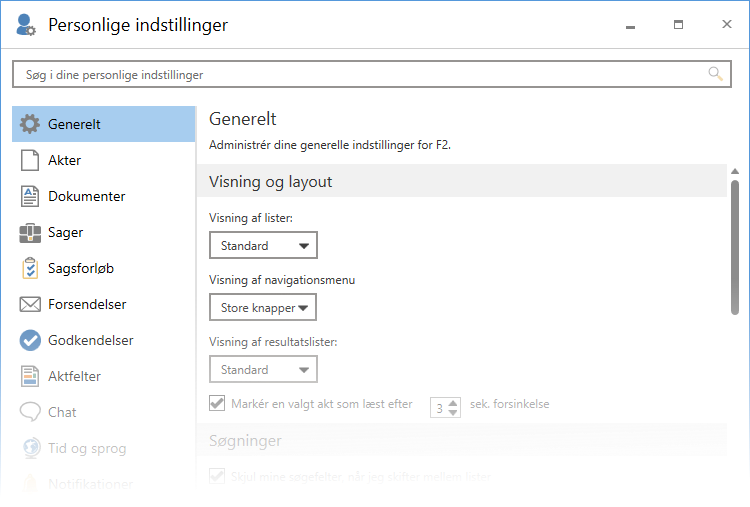Select the Generelt settings category
The image size is (750, 507).
(x=103, y=124)
